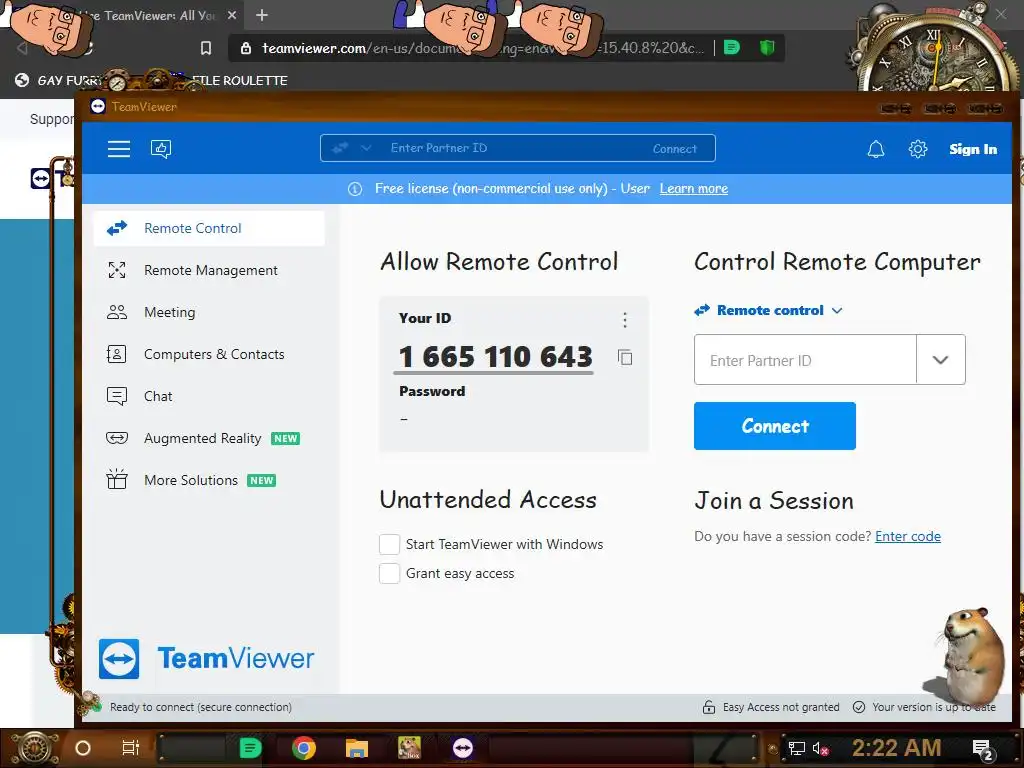
Task: Click the 2:22 AM taskbar clock
Action: (896, 748)
